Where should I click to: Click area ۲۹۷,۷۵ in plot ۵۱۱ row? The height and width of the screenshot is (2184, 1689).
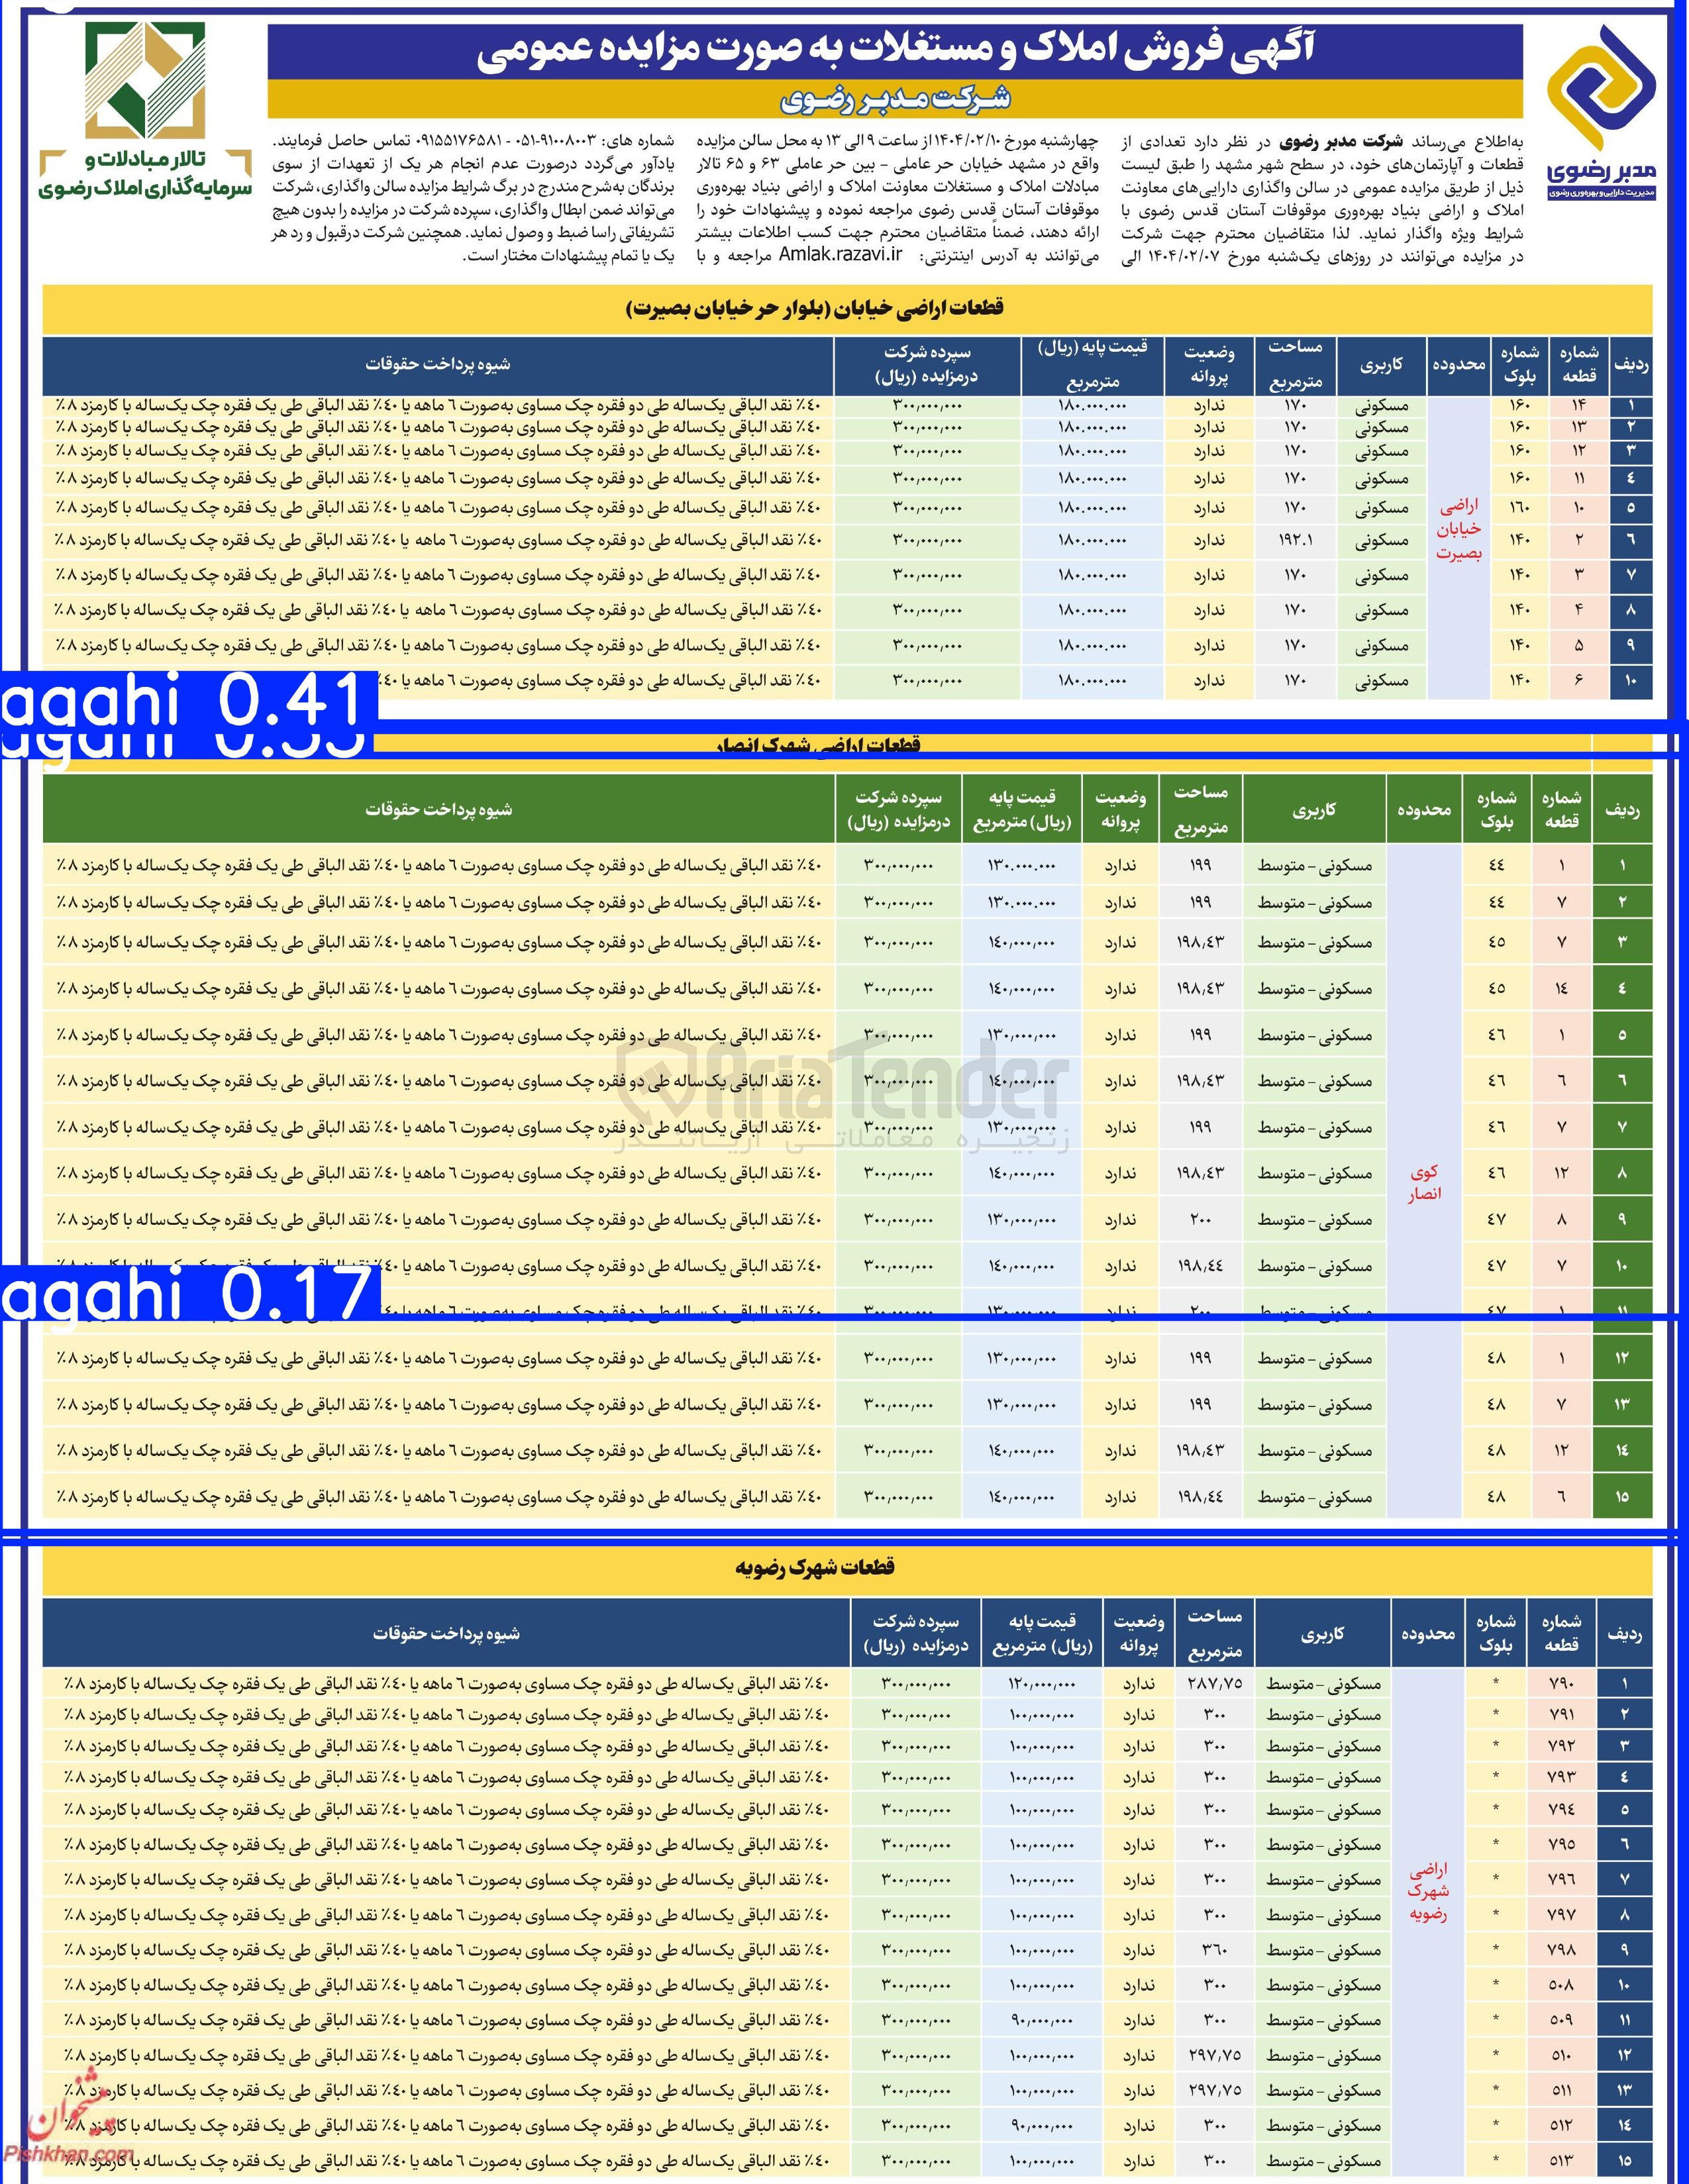pyautogui.click(x=1214, y=2090)
